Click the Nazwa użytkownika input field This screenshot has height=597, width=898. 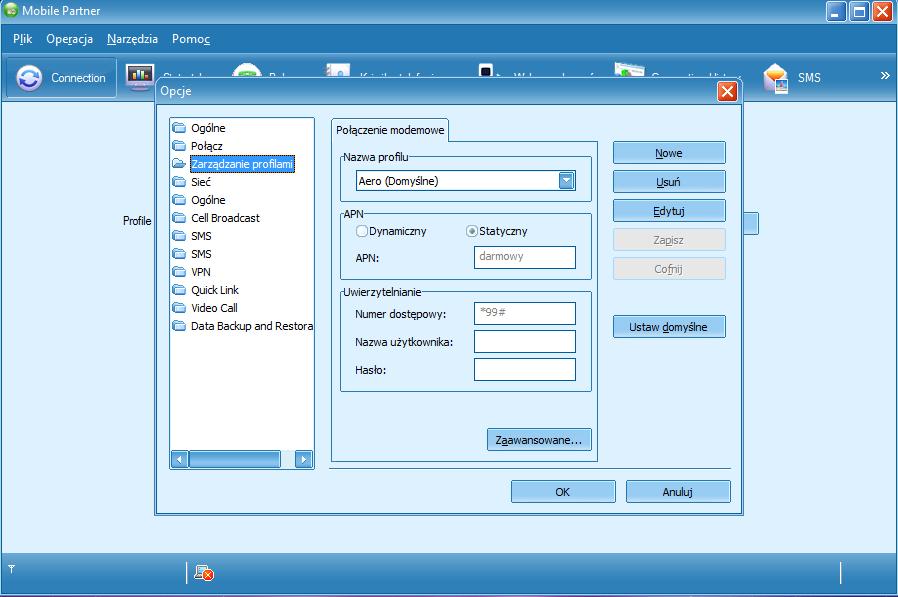pyautogui.click(x=524, y=342)
